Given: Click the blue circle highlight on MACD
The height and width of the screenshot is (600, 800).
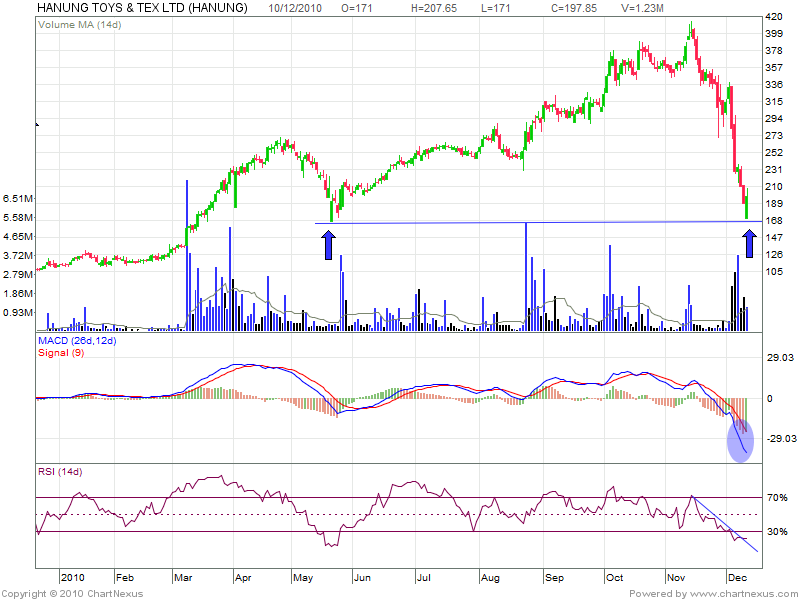Looking at the screenshot, I should [x=740, y=441].
